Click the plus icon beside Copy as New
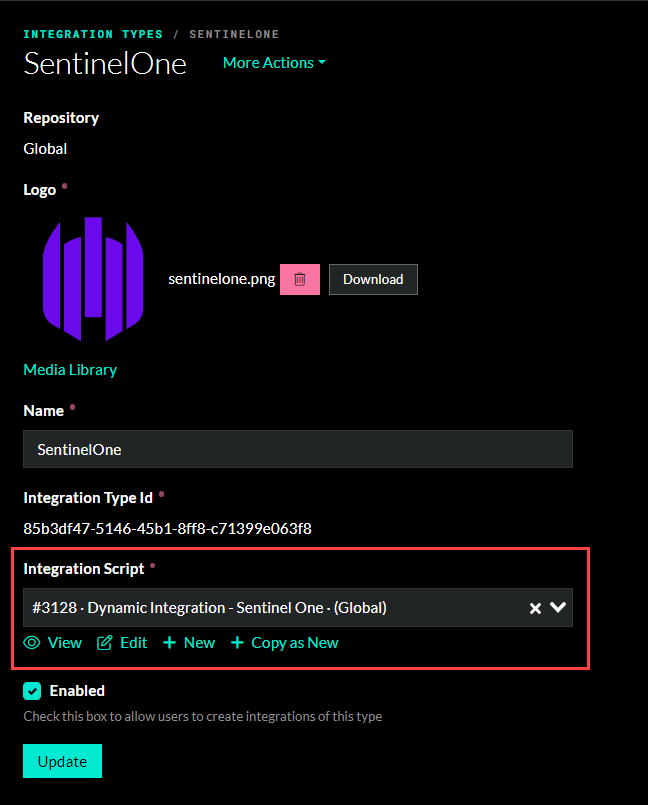Image resolution: width=648 pixels, height=805 pixels. click(235, 643)
